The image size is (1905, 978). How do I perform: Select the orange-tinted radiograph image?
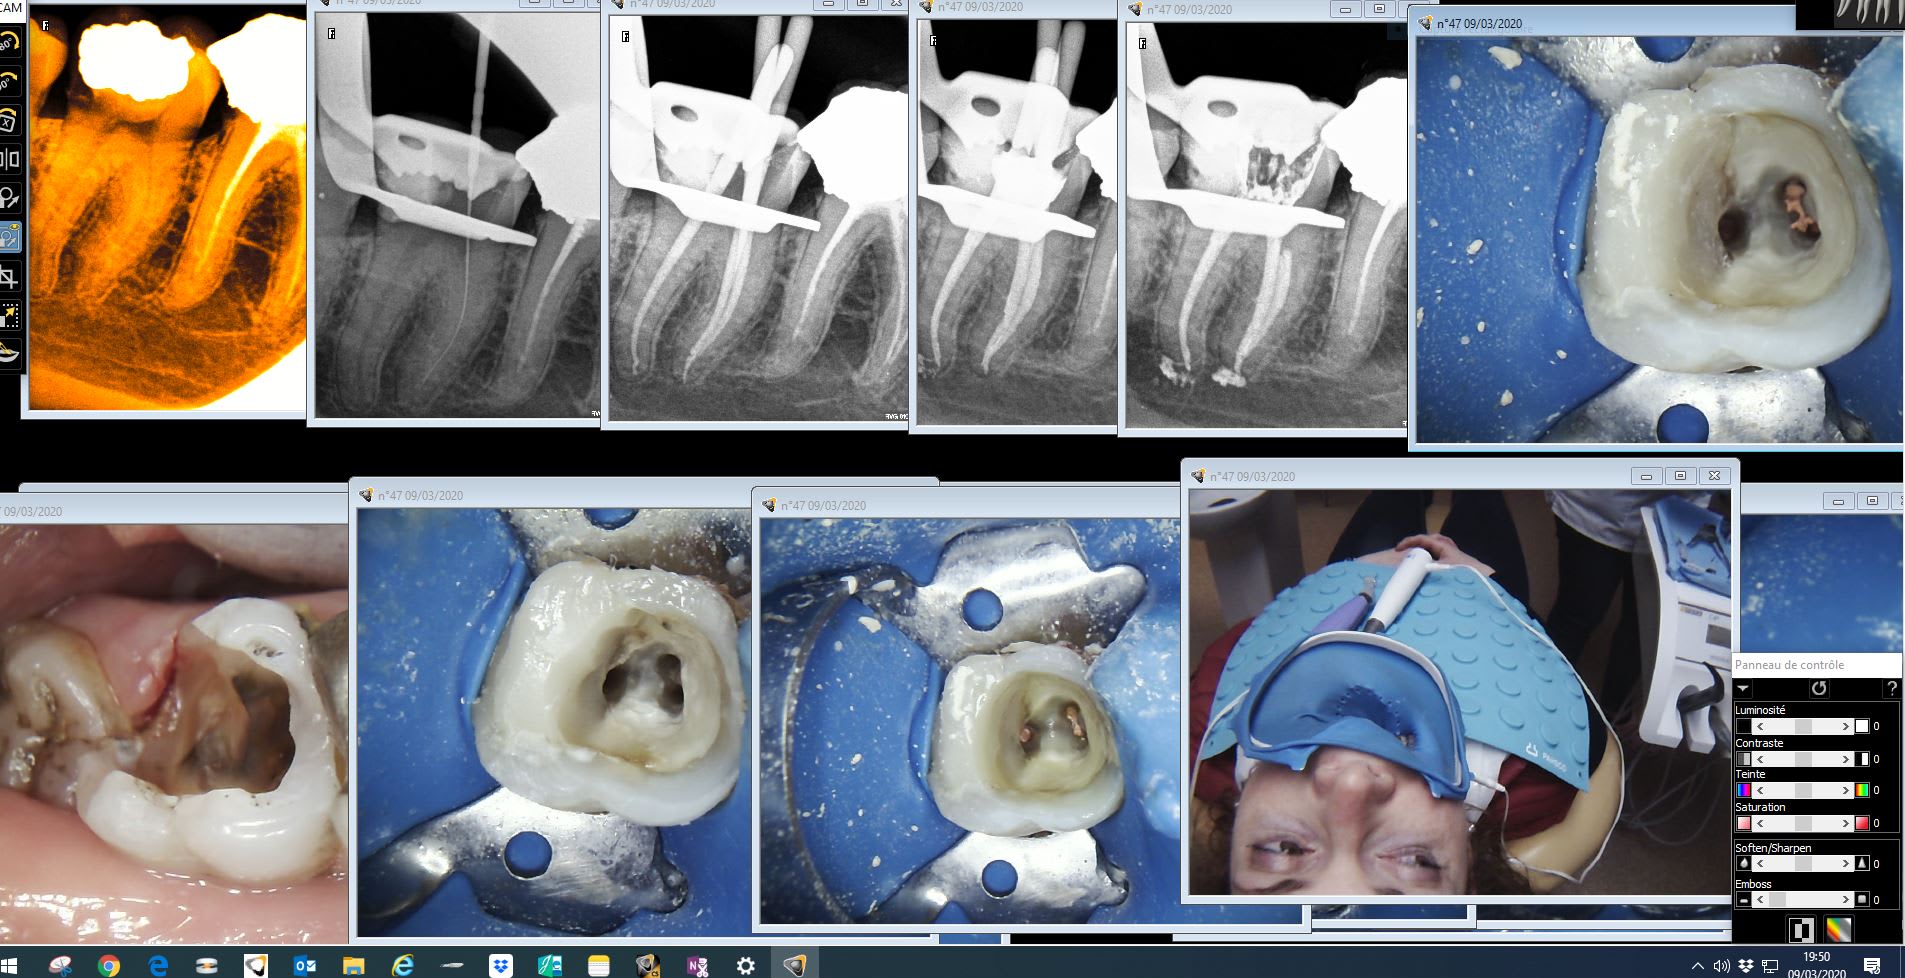165,210
